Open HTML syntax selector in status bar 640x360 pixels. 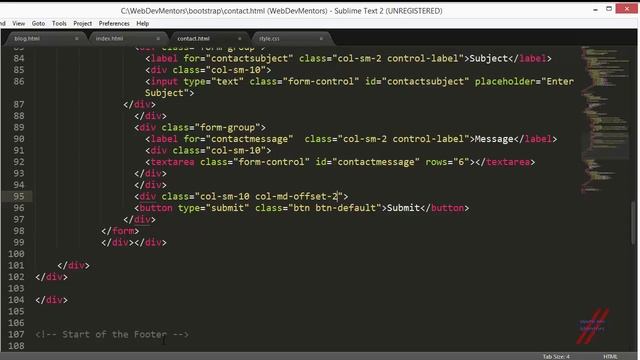(610, 356)
